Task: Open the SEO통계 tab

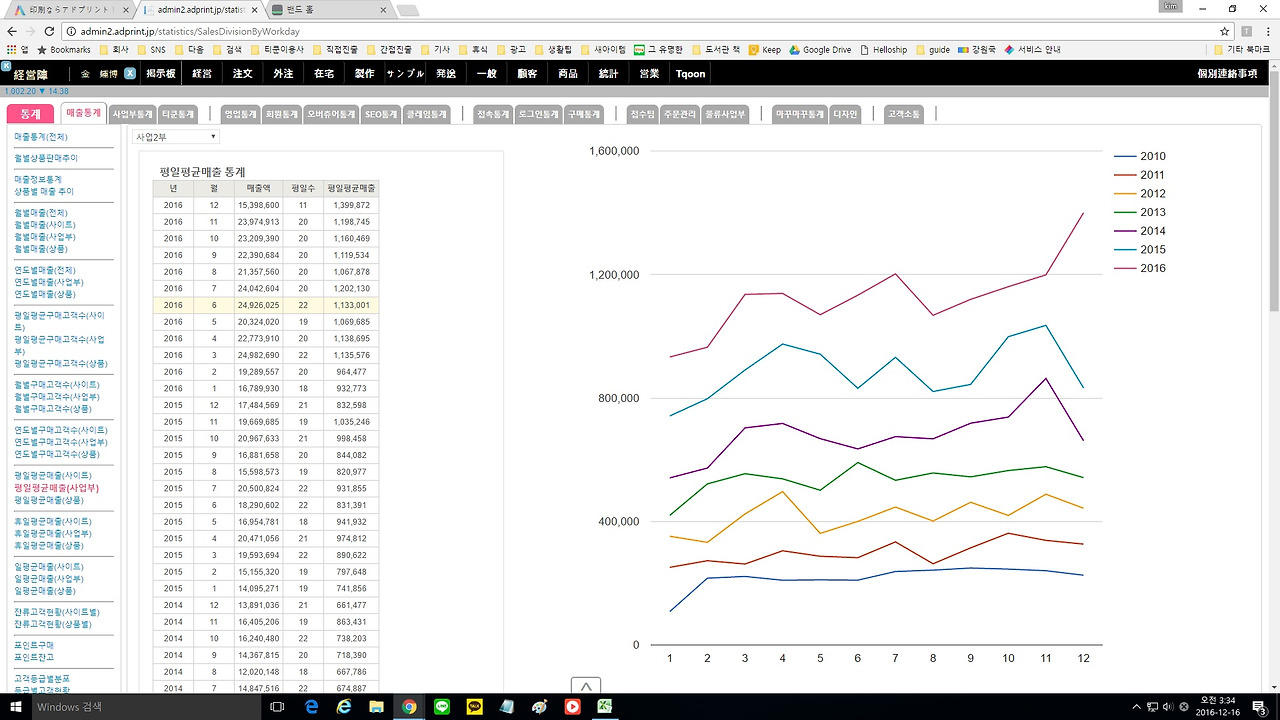Action: click(380, 114)
